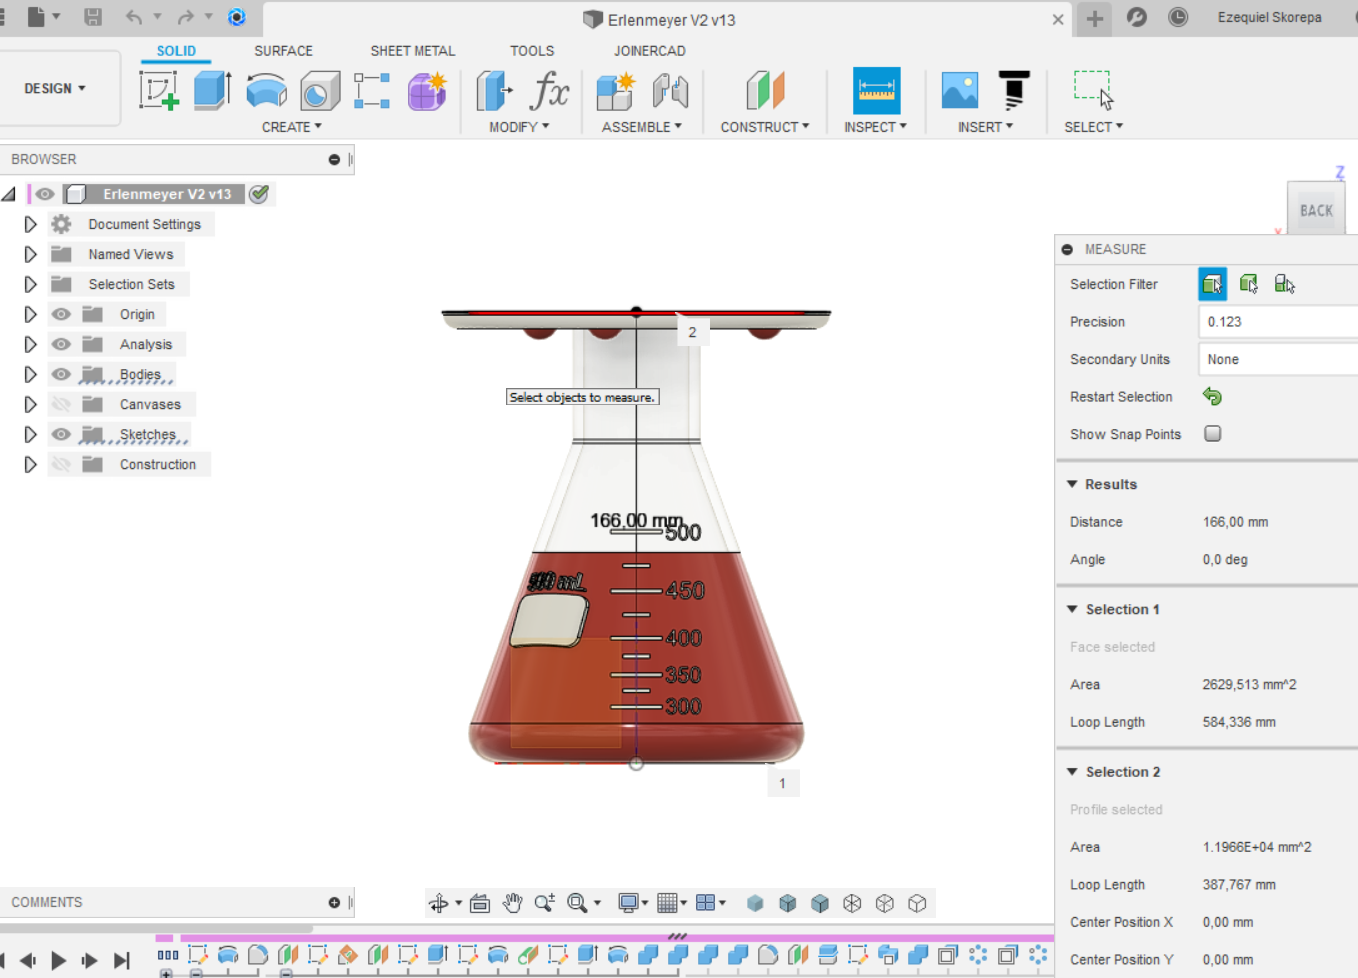The image size is (1358, 978).
Task: Hide the Bodies folder visibility
Action: point(61,374)
